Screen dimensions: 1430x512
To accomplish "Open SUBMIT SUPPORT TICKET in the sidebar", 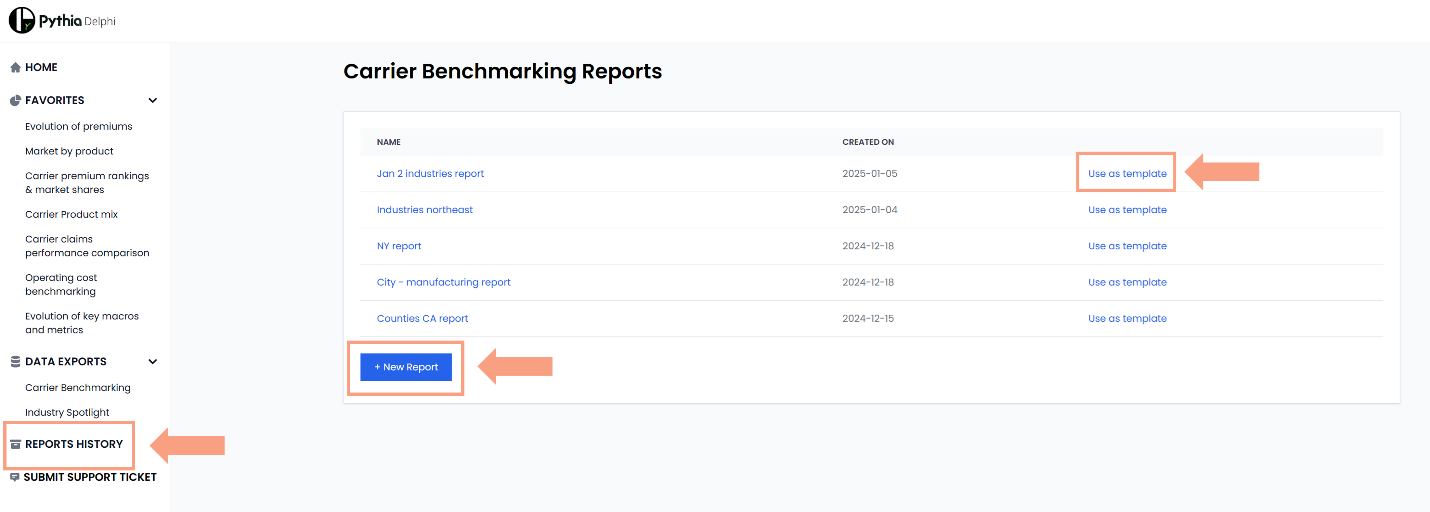I will click(x=90, y=478).
